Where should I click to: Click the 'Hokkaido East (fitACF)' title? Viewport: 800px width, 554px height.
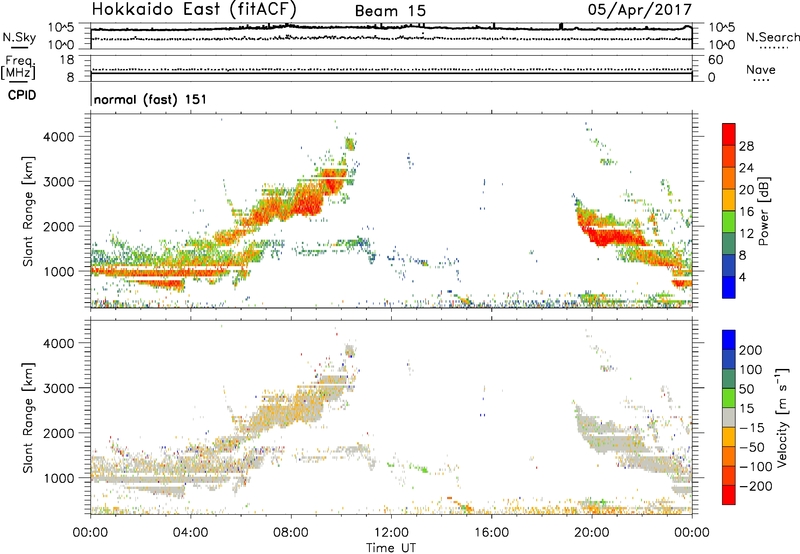194,10
